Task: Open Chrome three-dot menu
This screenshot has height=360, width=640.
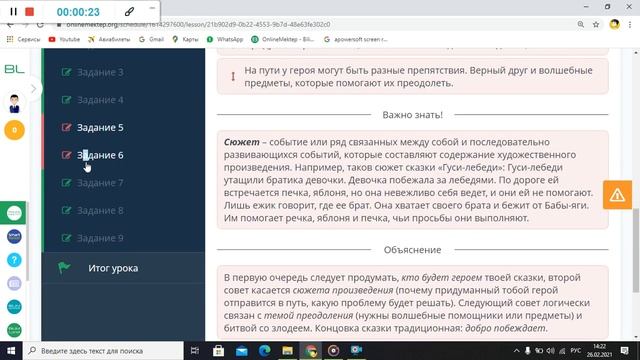Action: click(x=630, y=24)
